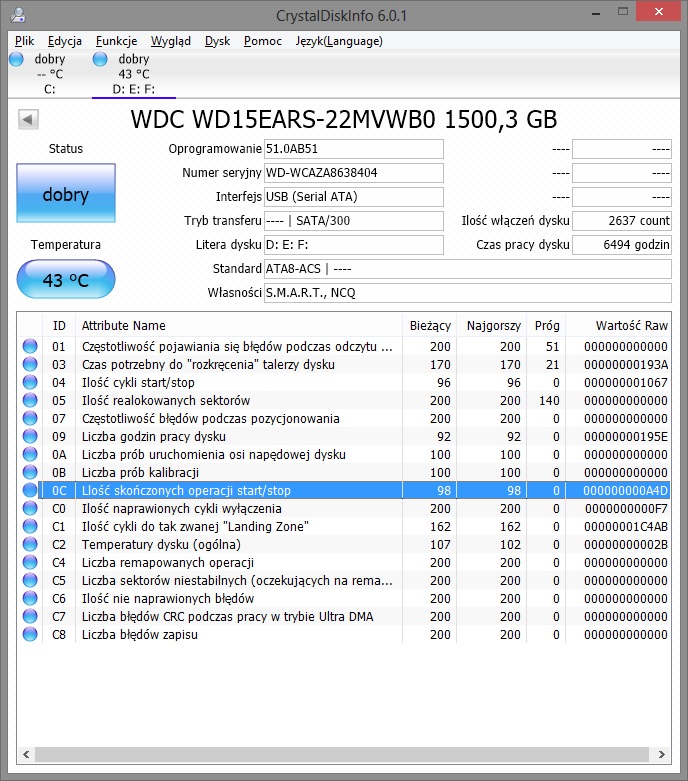This screenshot has height=781, width=688.
Task: Click the 43 °C temperature button
Action: click(66, 279)
